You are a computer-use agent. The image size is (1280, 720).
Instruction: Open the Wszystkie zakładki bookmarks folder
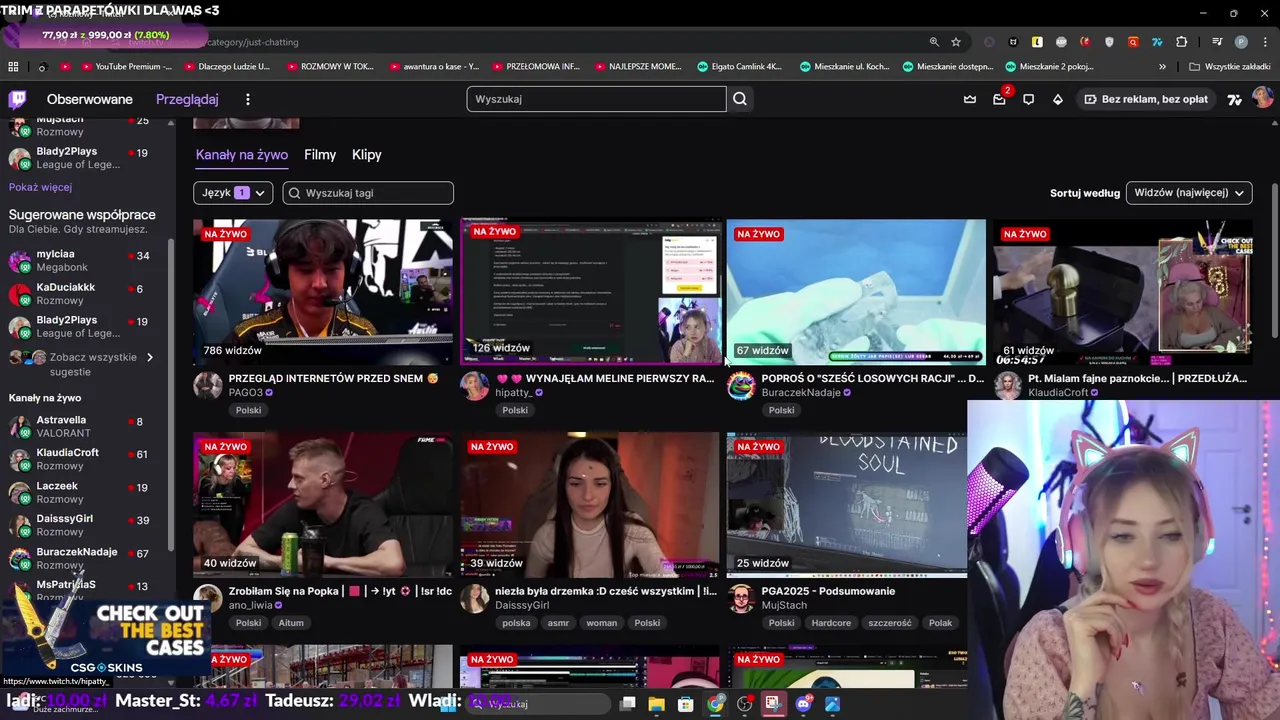click(x=1230, y=67)
